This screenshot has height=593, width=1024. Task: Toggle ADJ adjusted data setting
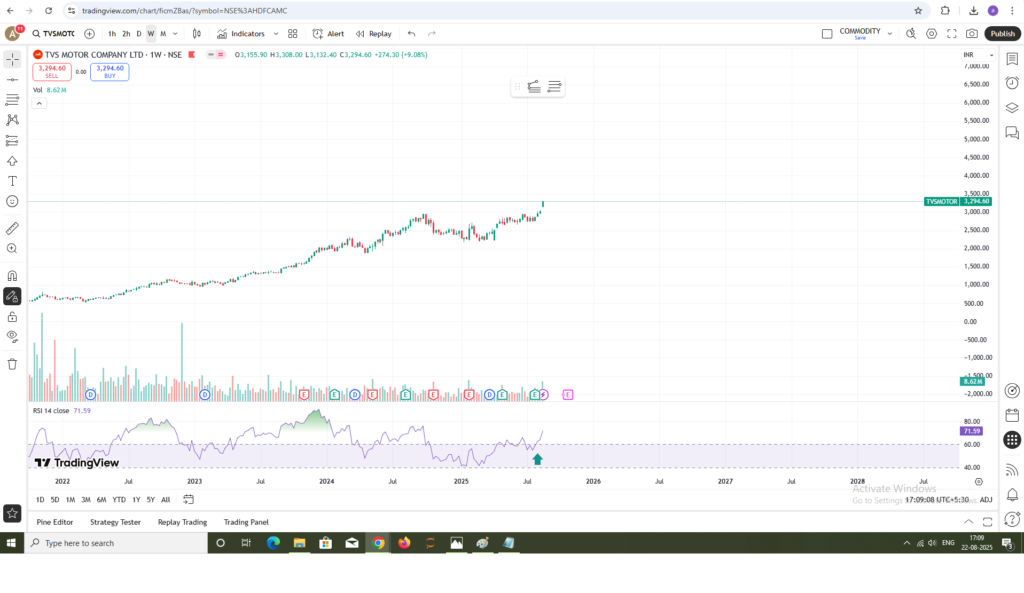click(x=986, y=500)
